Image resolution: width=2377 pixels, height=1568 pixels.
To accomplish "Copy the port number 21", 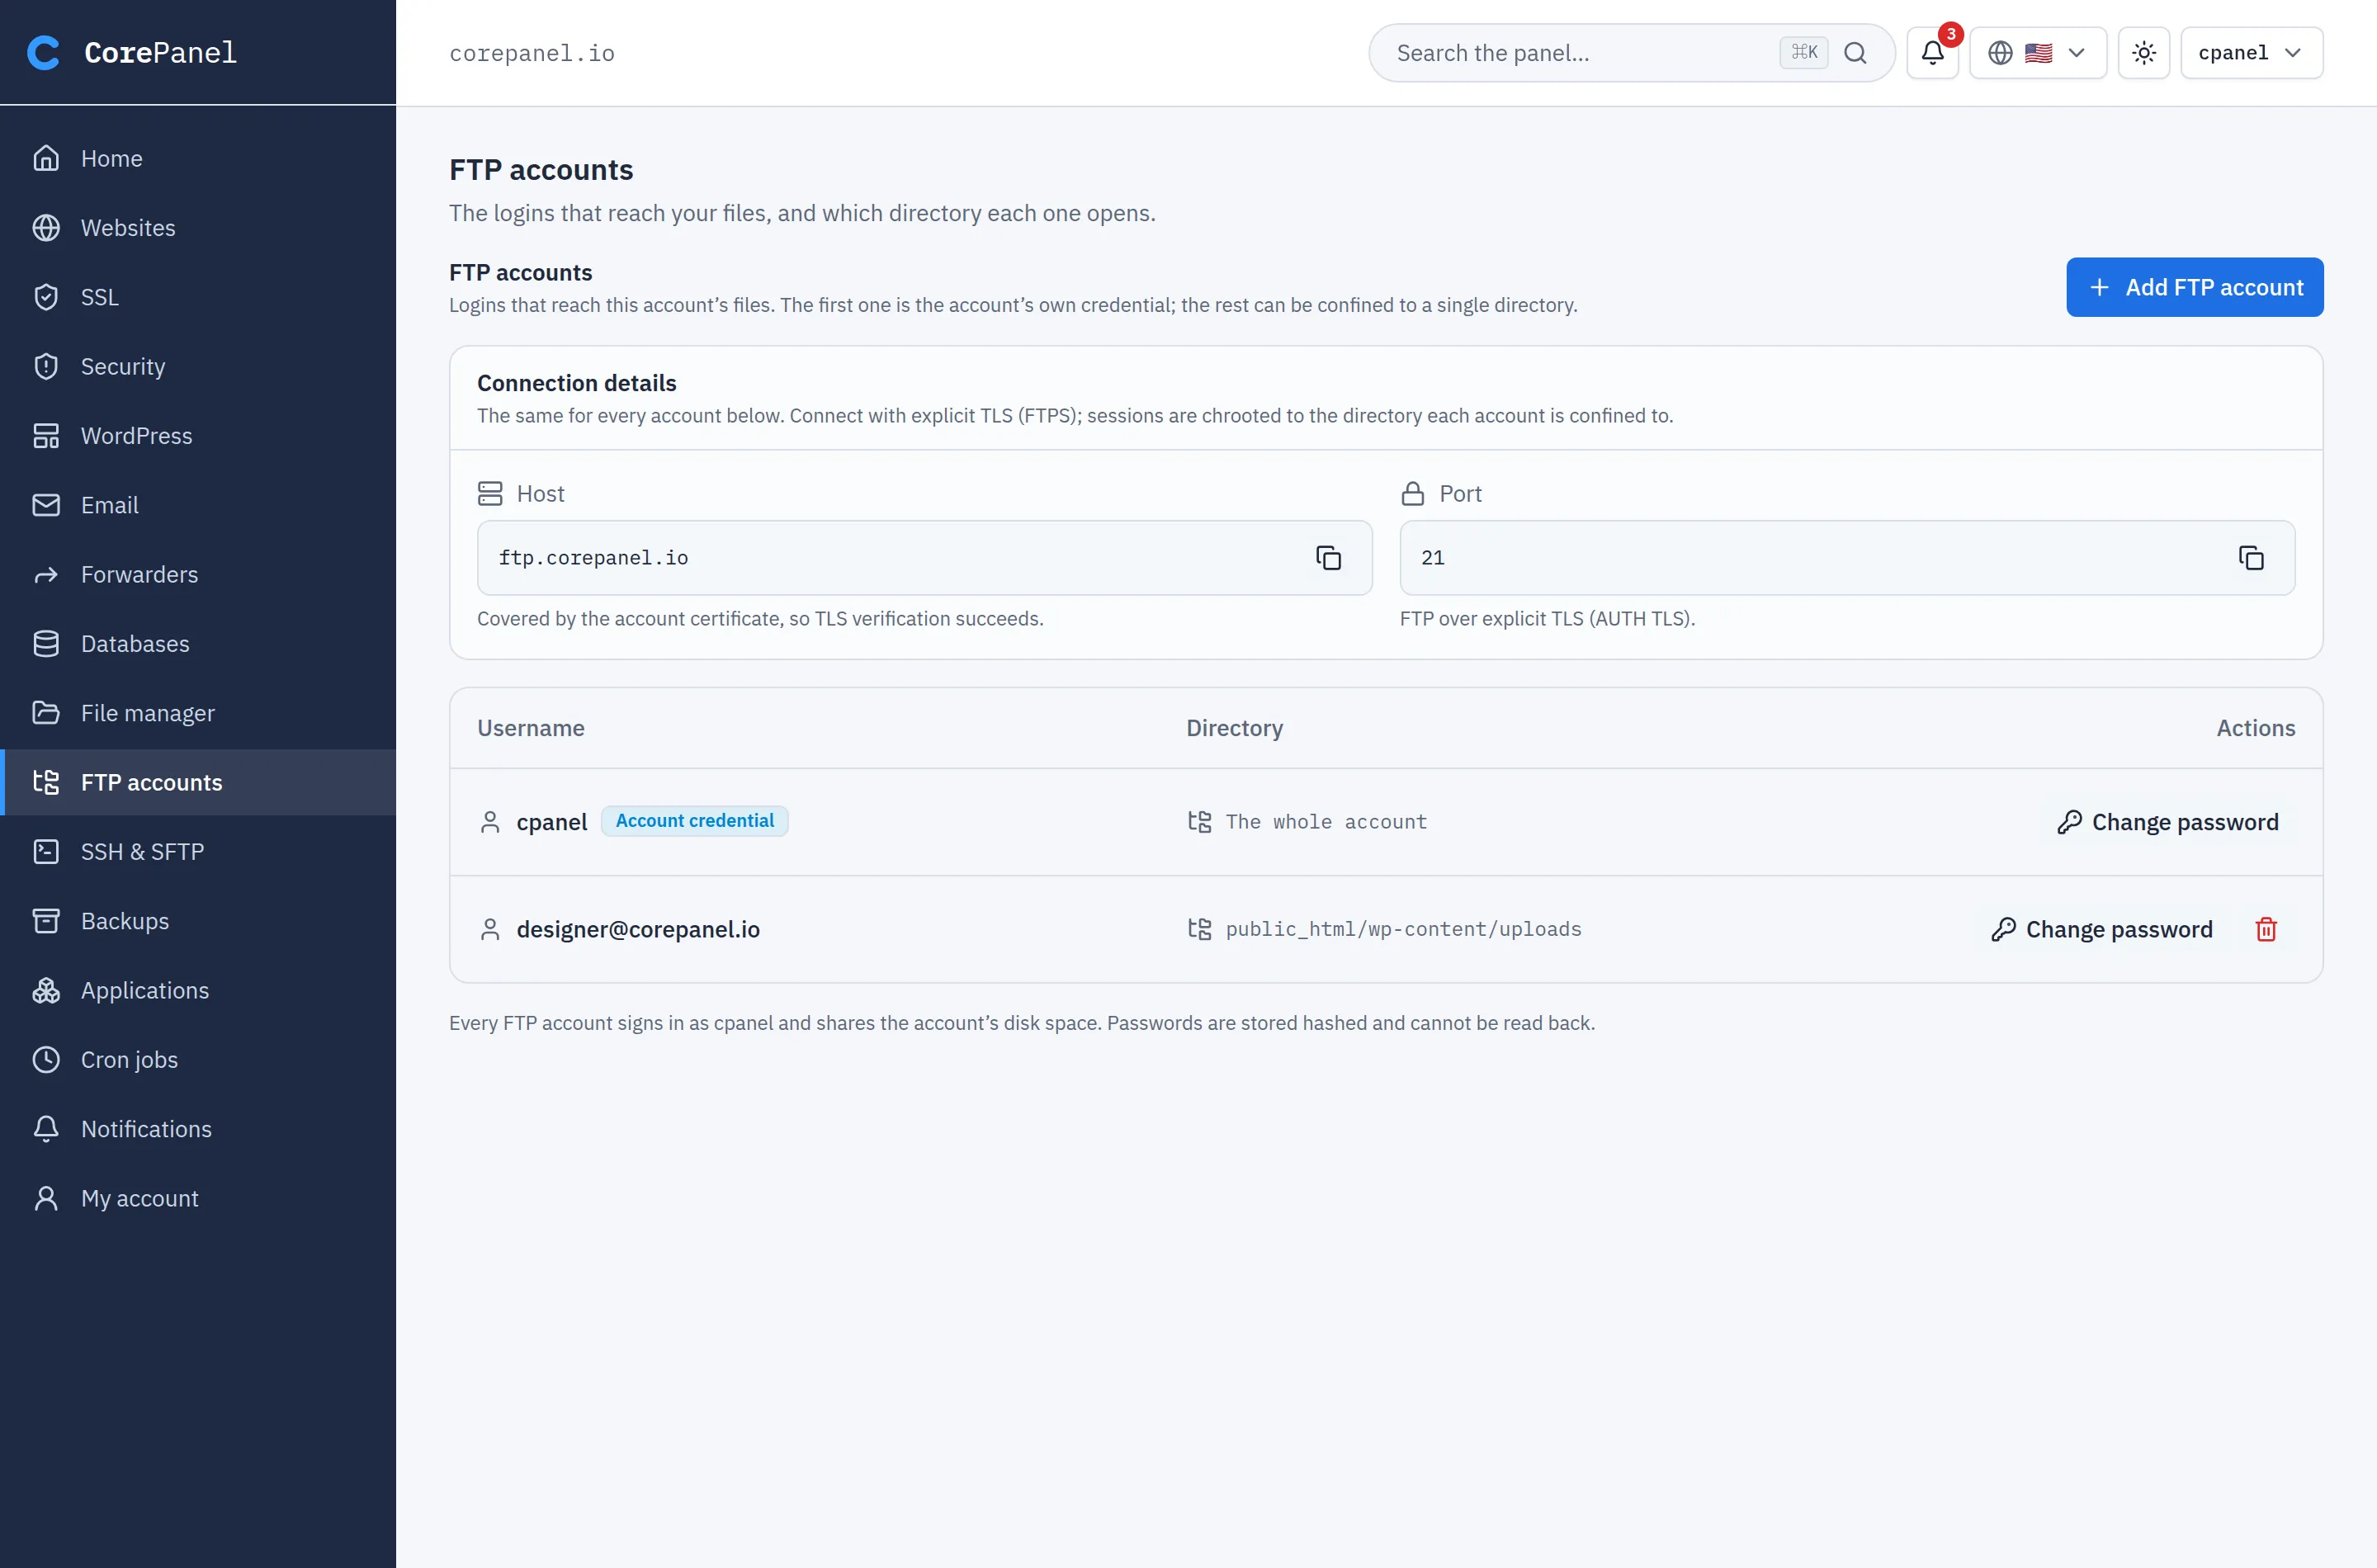I will point(2251,558).
